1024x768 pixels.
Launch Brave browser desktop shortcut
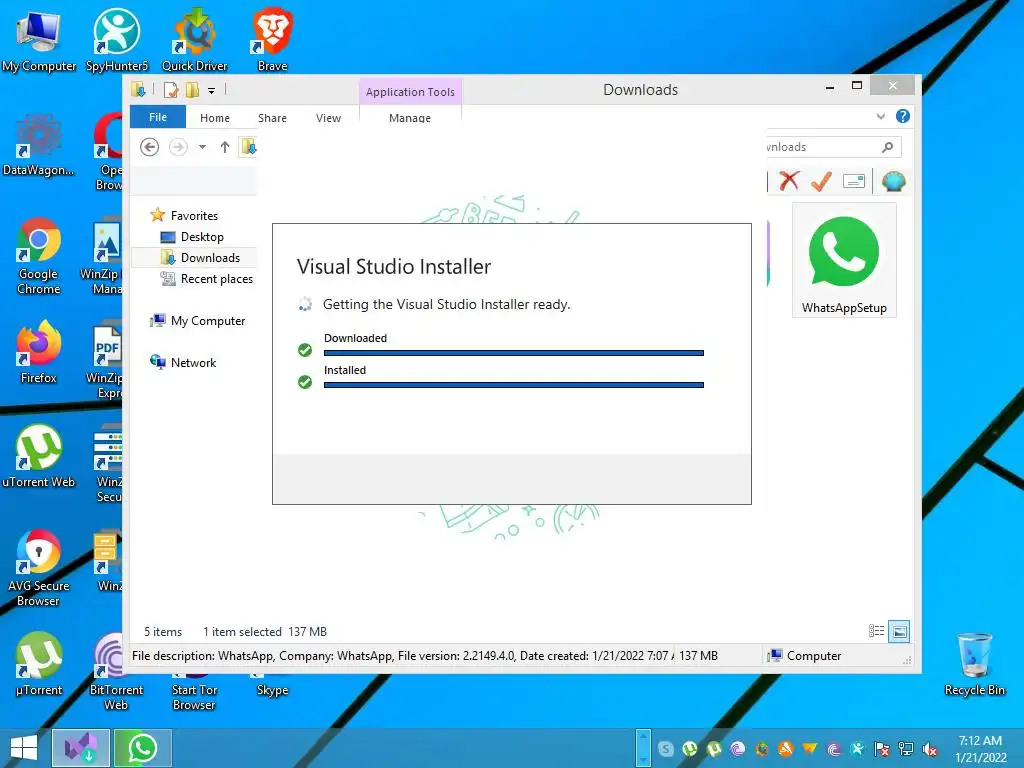(272, 40)
